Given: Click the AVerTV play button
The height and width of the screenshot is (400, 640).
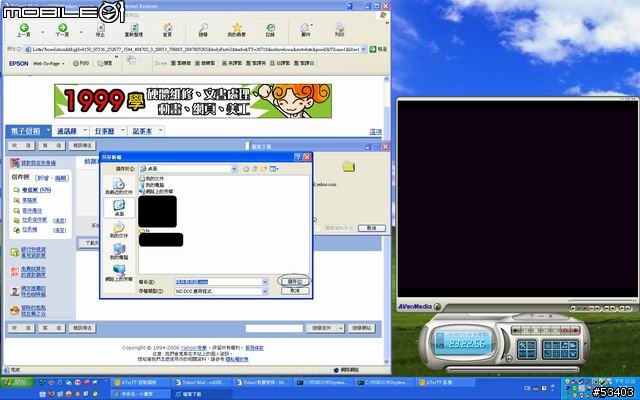Looking at the screenshot, I should click(516, 330).
